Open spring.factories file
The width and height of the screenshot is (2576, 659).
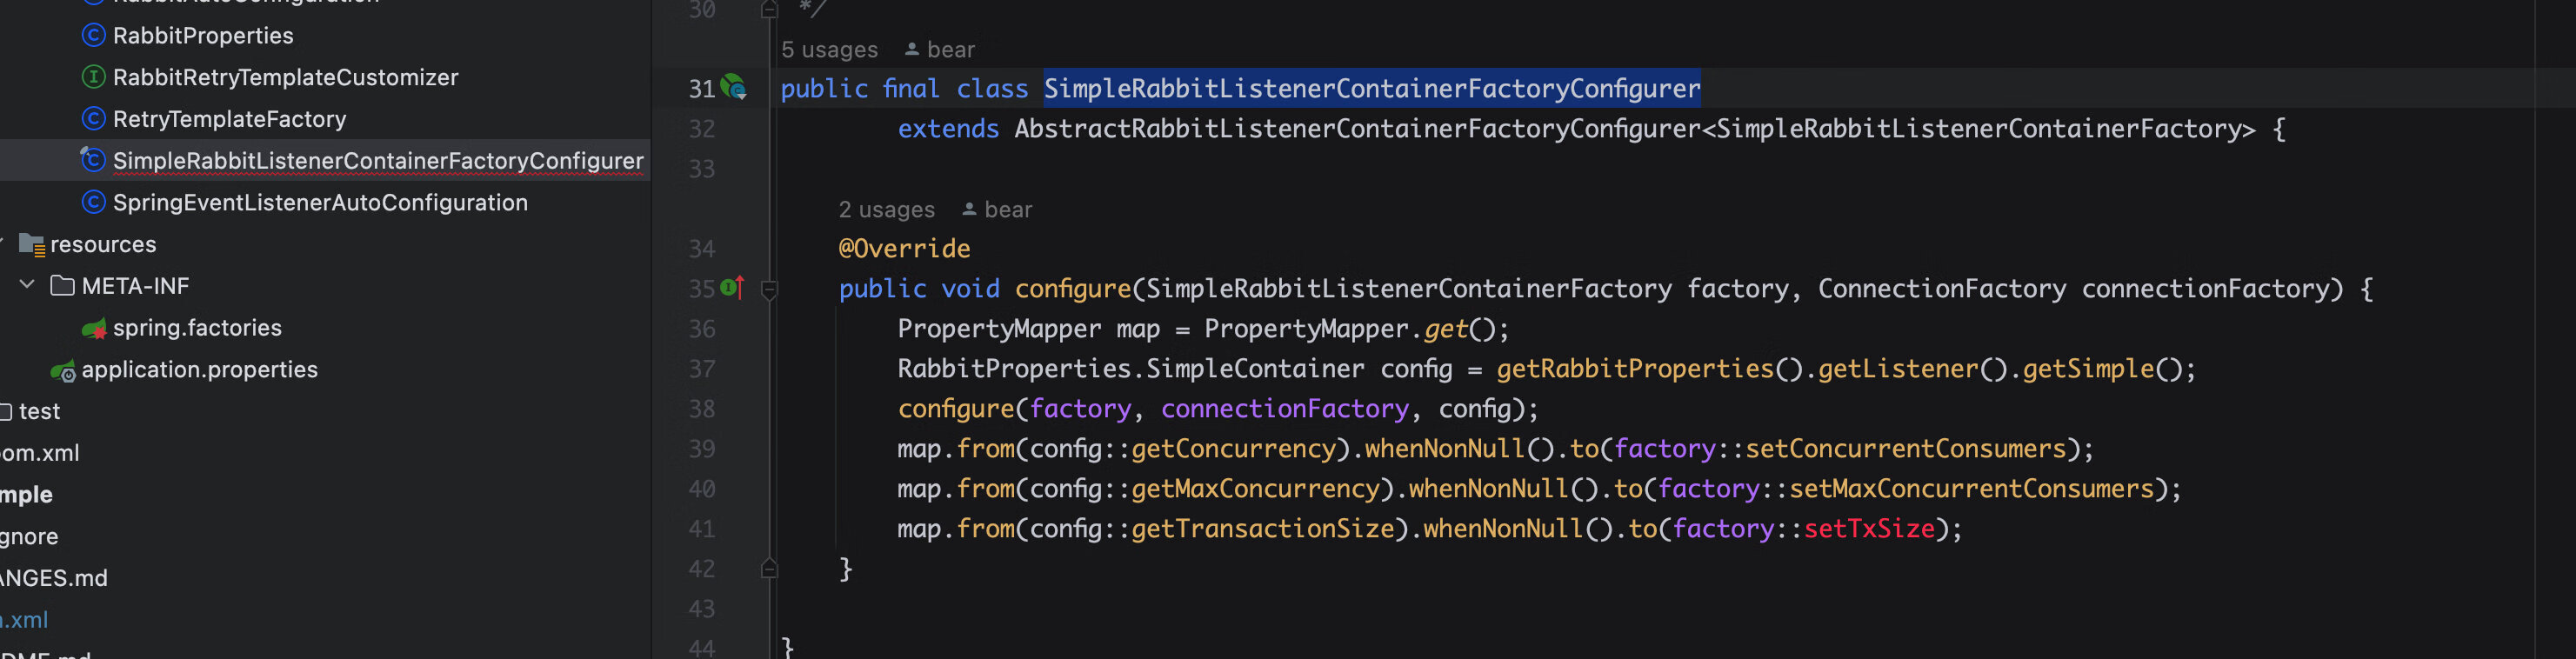(x=197, y=328)
